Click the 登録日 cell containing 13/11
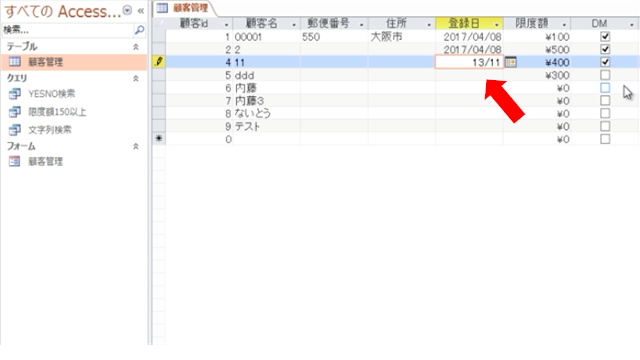The image size is (640, 360). pos(469,62)
